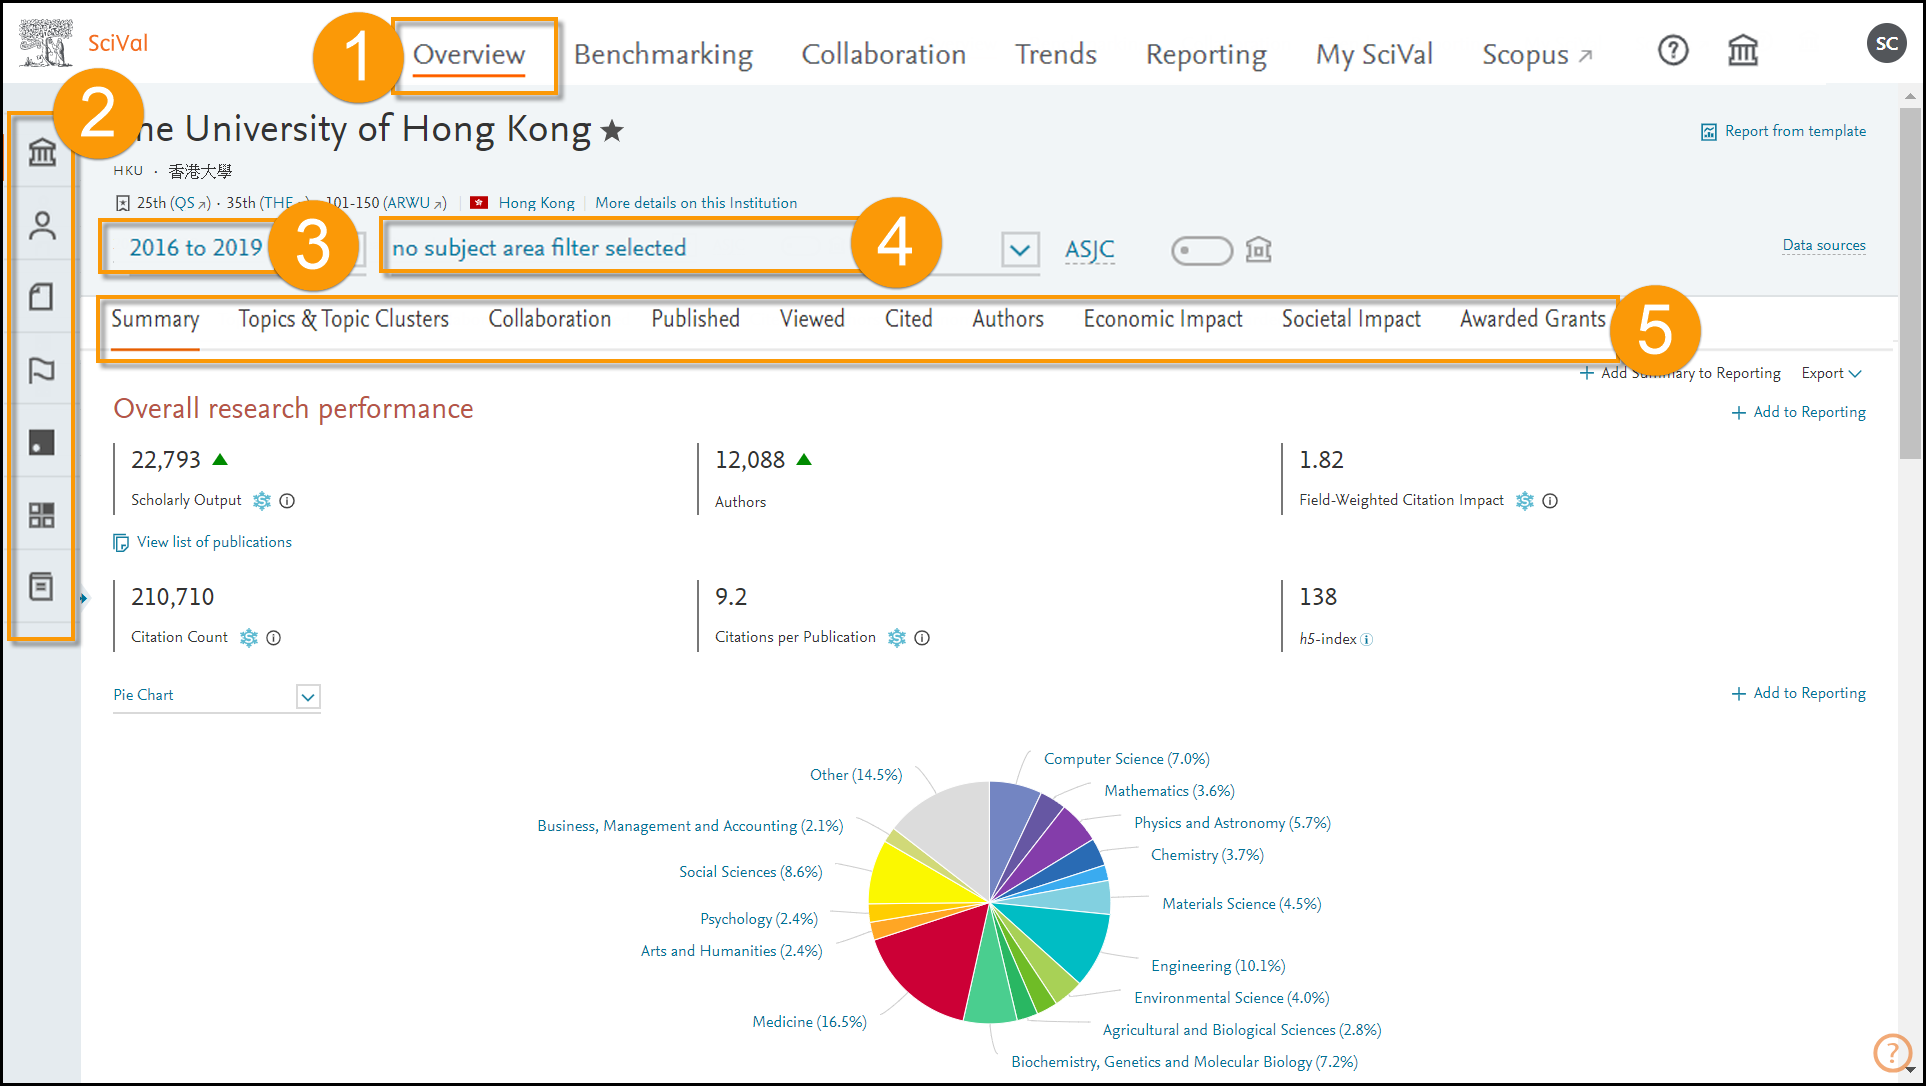1926x1086 pixels.
Task: Switch to Economic Impact tab
Action: point(1163,320)
